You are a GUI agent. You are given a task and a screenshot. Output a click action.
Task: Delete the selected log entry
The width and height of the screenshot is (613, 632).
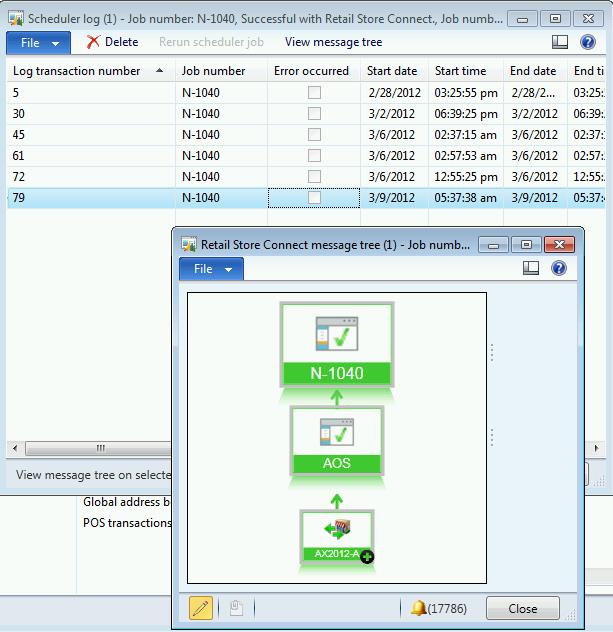(x=112, y=42)
